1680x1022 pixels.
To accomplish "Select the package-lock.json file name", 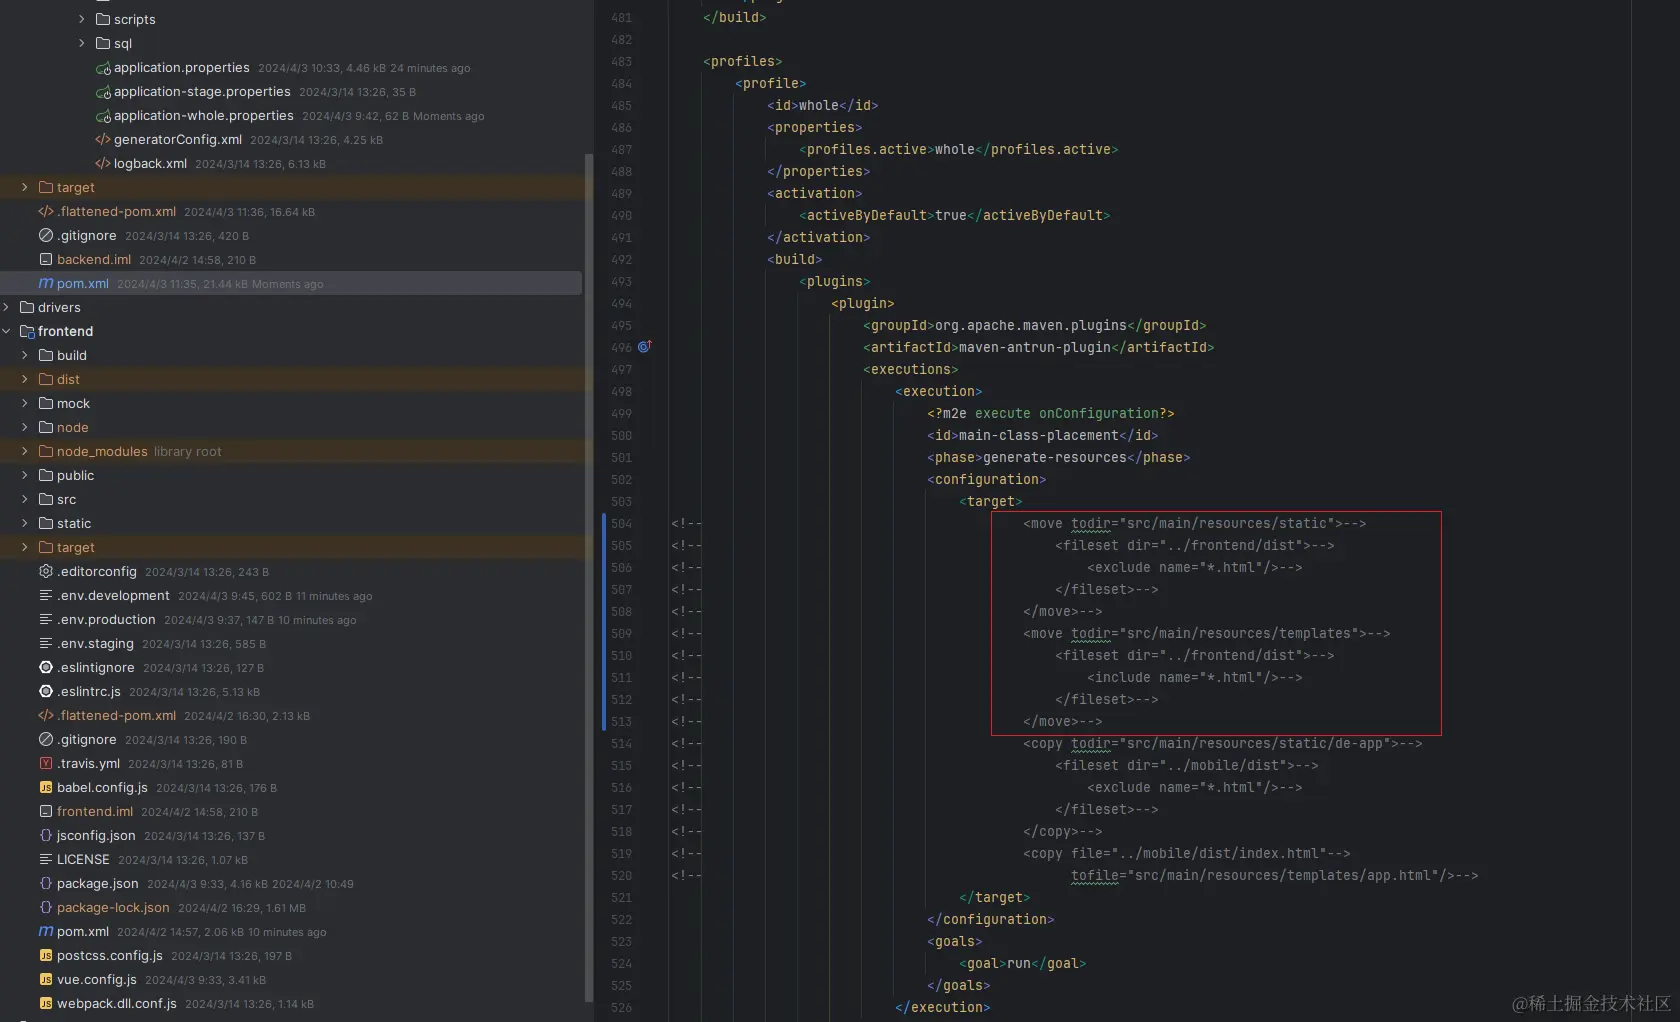I will click(x=113, y=908).
